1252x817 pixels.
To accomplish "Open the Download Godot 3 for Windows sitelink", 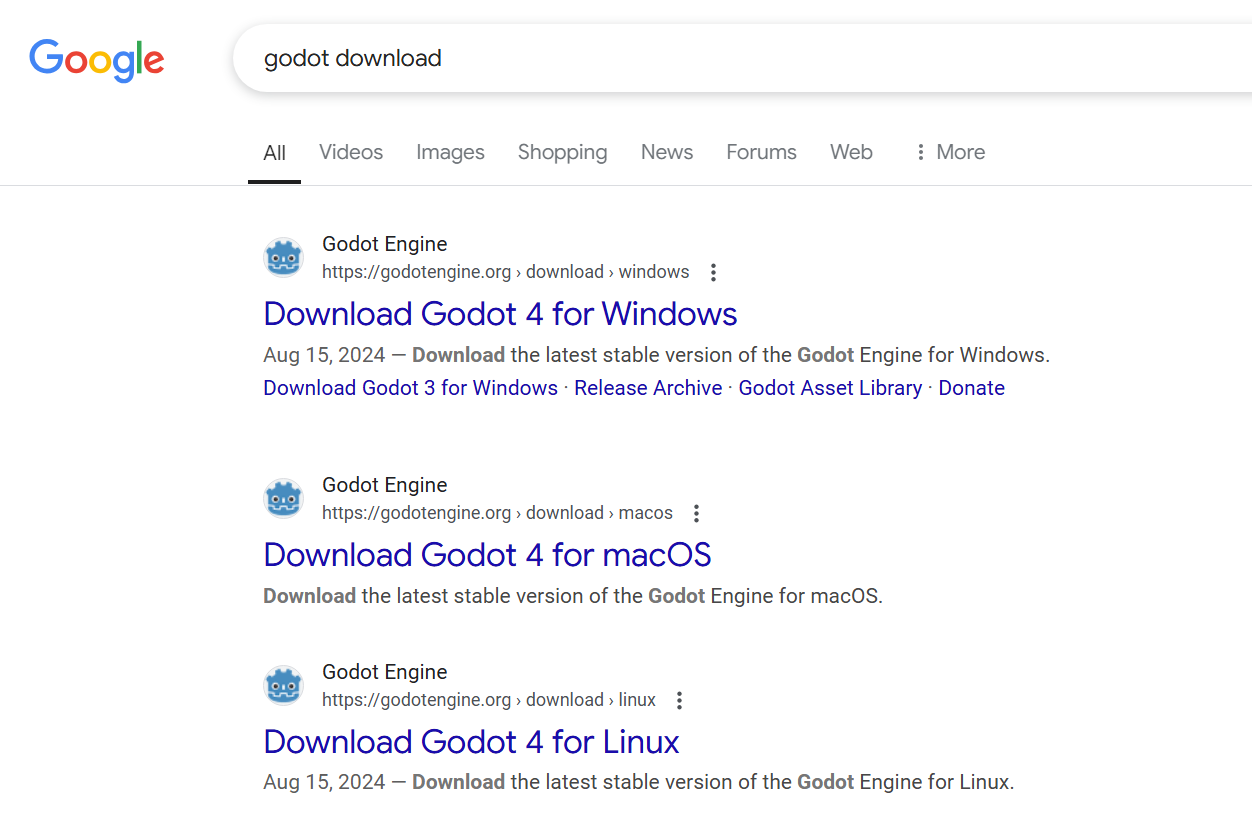I will (x=410, y=388).
